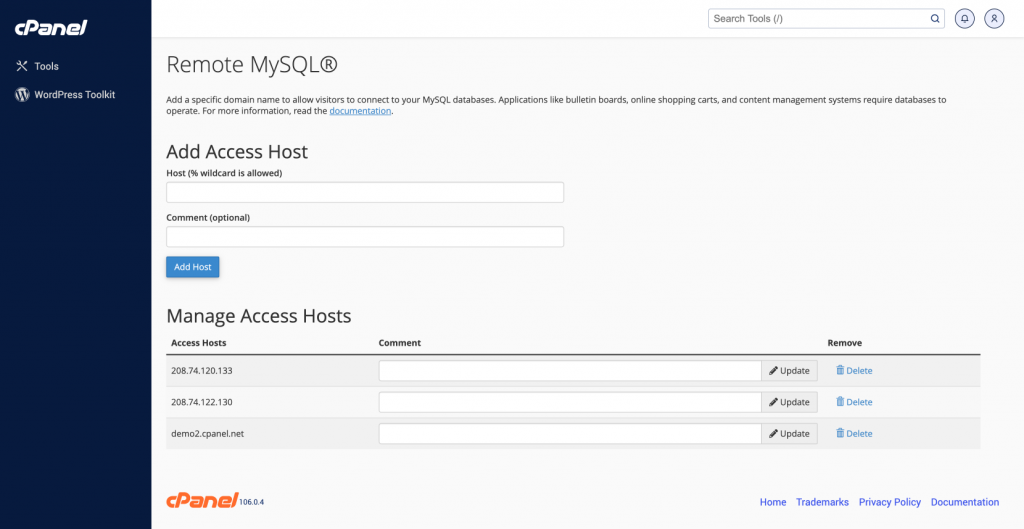
Task: Open the Privacy Policy footer link
Action: [889, 502]
